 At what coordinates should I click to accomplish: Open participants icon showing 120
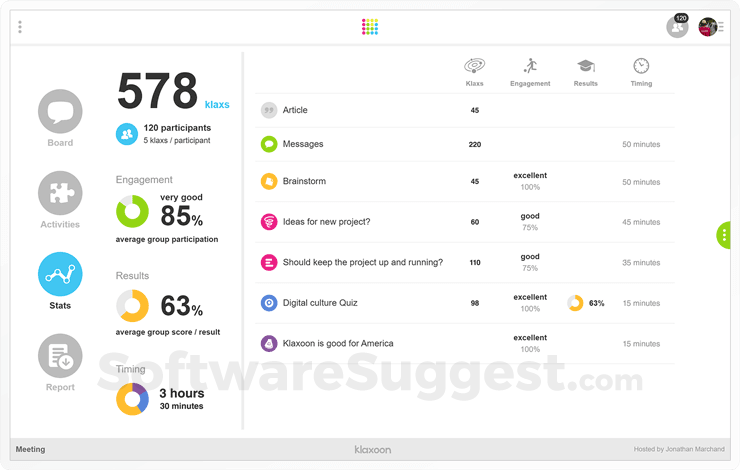[678, 27]
